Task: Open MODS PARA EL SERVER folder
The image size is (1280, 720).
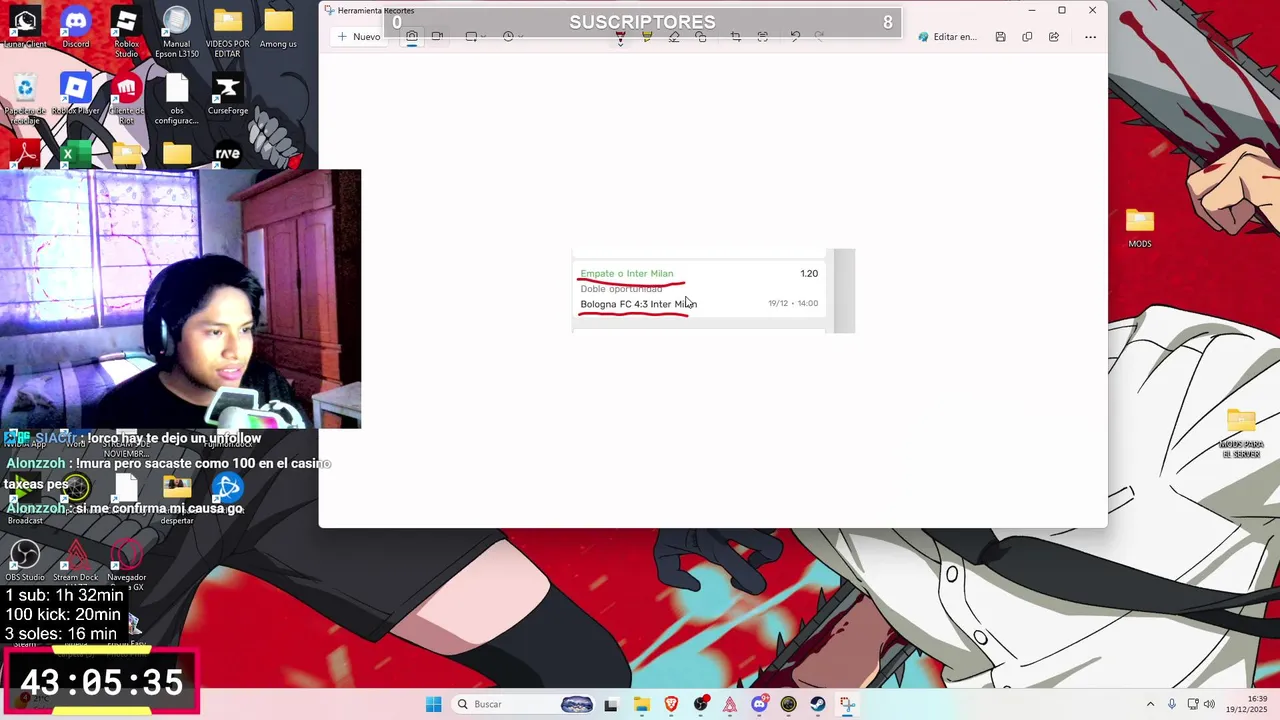Action: [1241, 433]
